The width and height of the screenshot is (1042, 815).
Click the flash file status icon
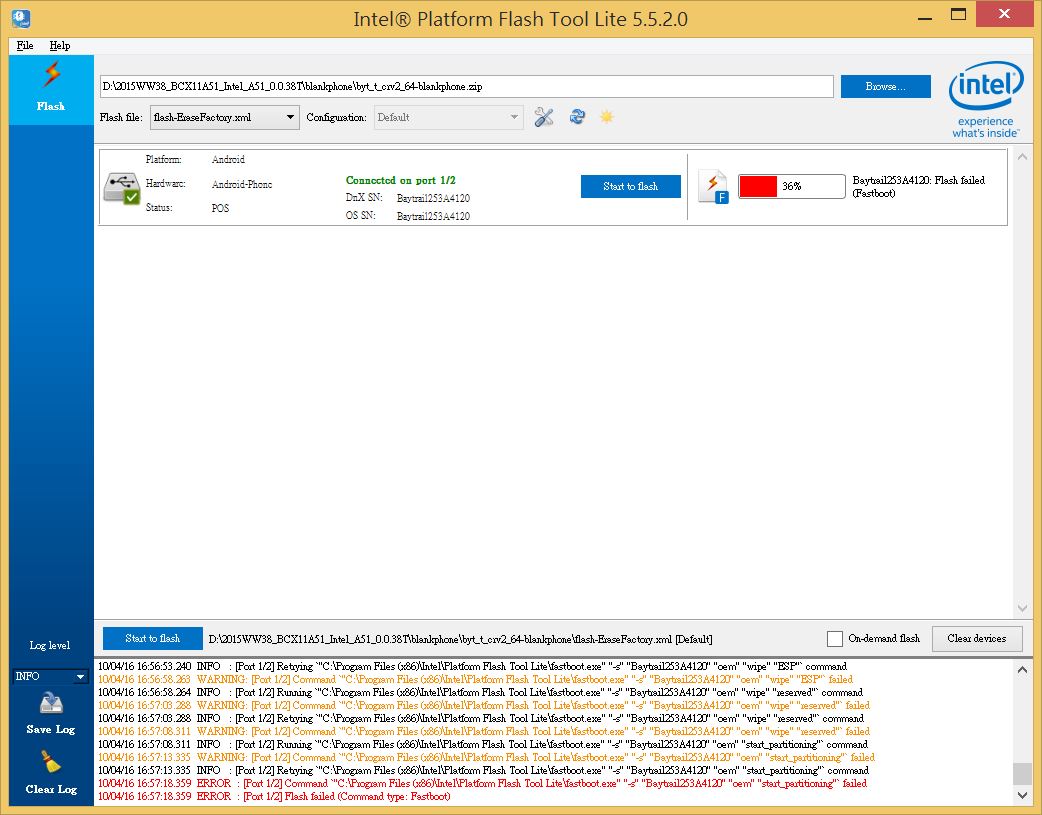[x=713, y=187]
